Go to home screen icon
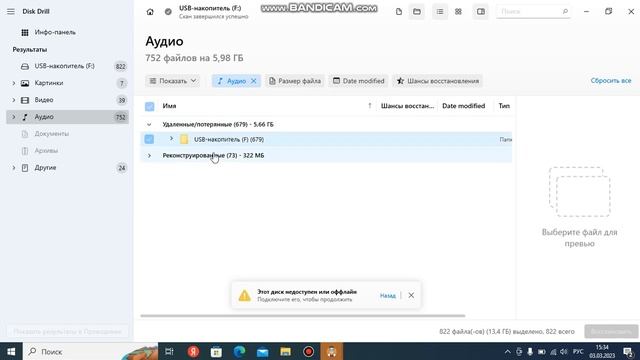640x360 pixels. pos(150,12)
